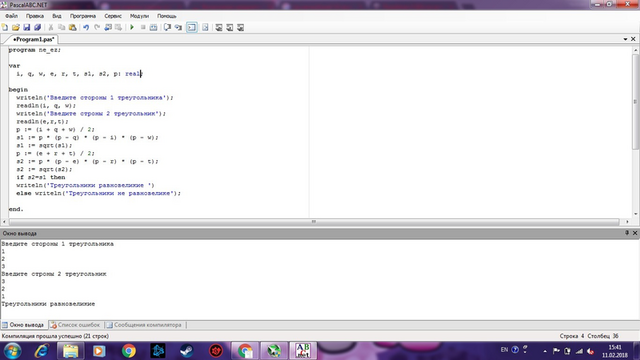Open Internet Explorer from the taskbar

42,351
